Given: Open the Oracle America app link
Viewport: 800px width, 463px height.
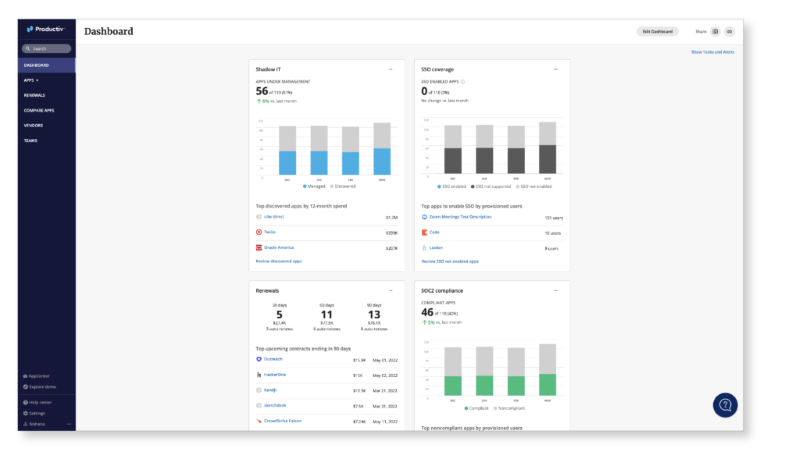Looking at the screenshot, I should 279,248.
